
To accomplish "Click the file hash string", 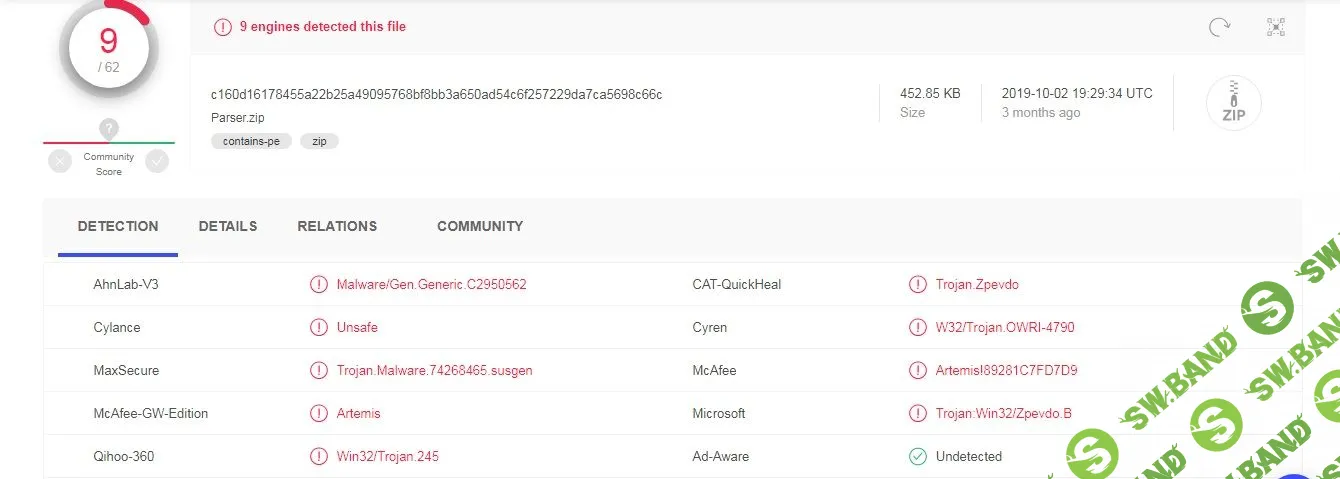I will click(x=436, y=94).
